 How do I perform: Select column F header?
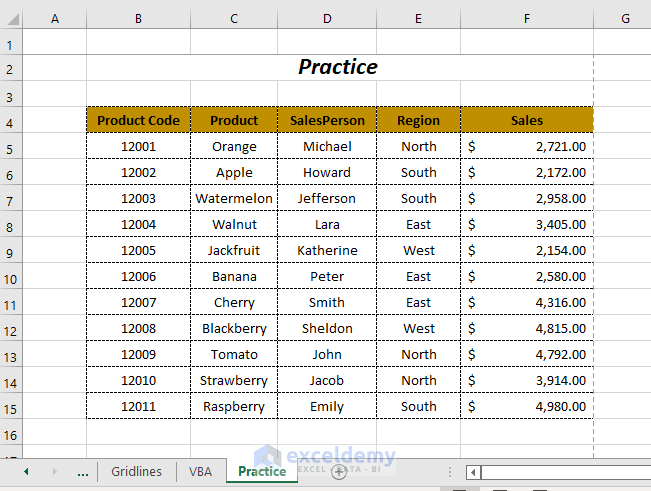[x=526, y=16]
